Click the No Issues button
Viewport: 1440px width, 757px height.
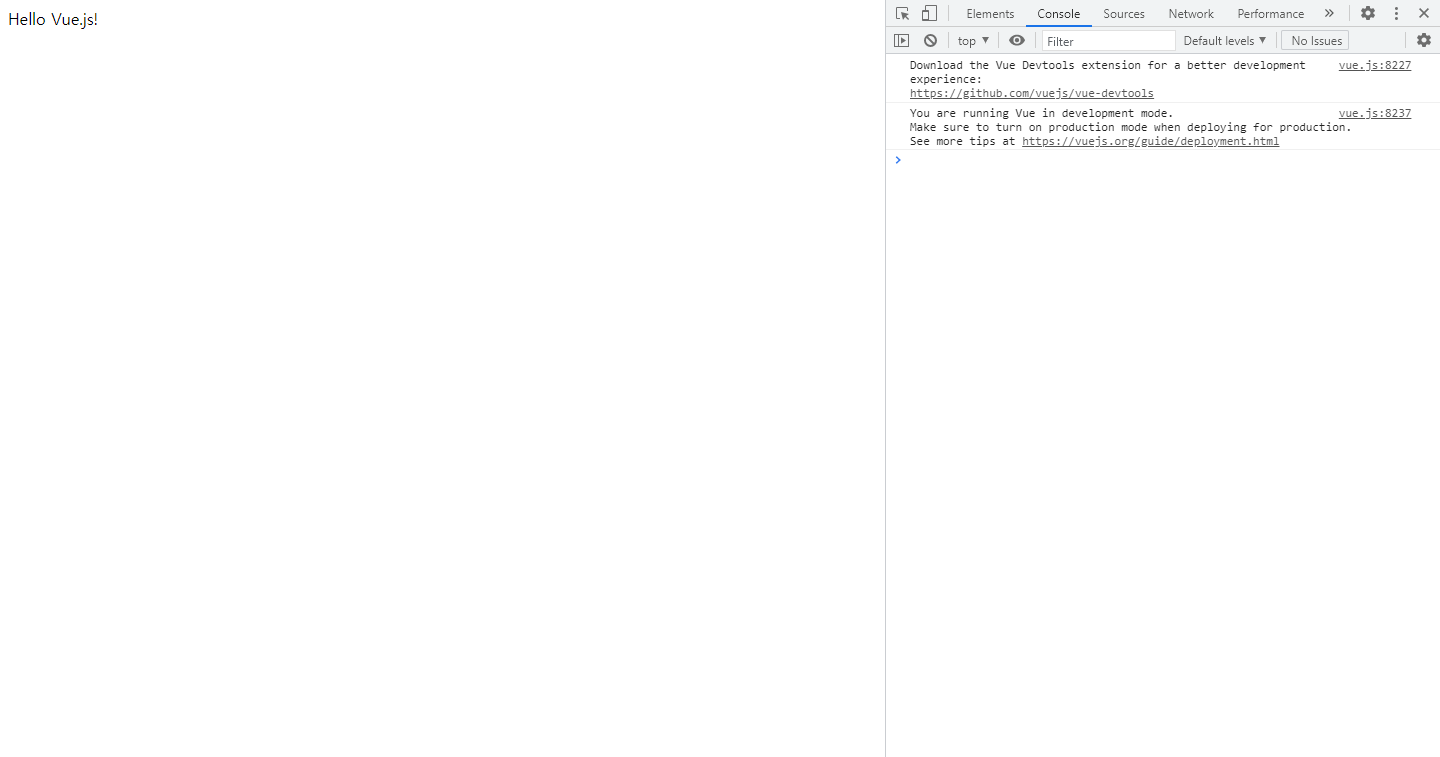click(1315, 40)
